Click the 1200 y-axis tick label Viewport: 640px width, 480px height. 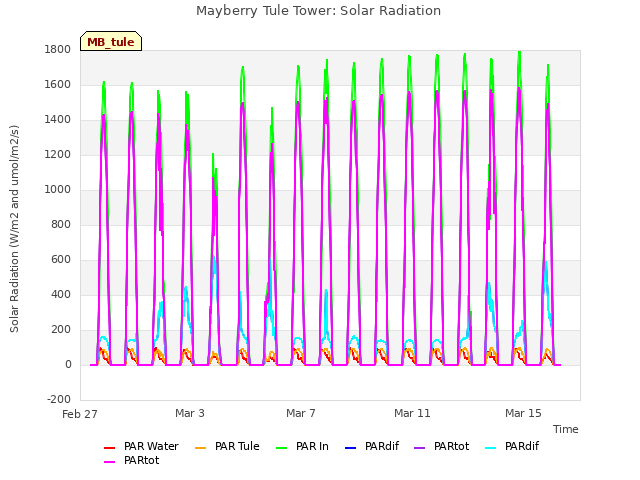click(x=58, y=154)
